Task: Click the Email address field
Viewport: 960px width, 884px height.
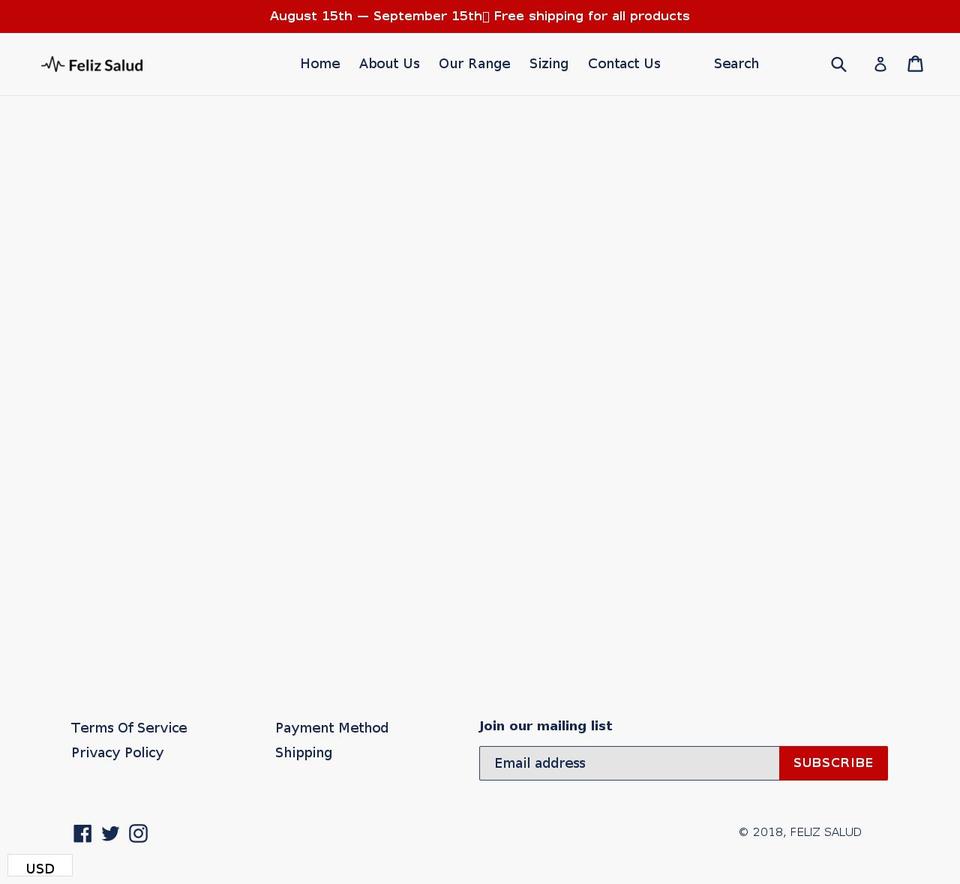Action: [x=629, y=763]
